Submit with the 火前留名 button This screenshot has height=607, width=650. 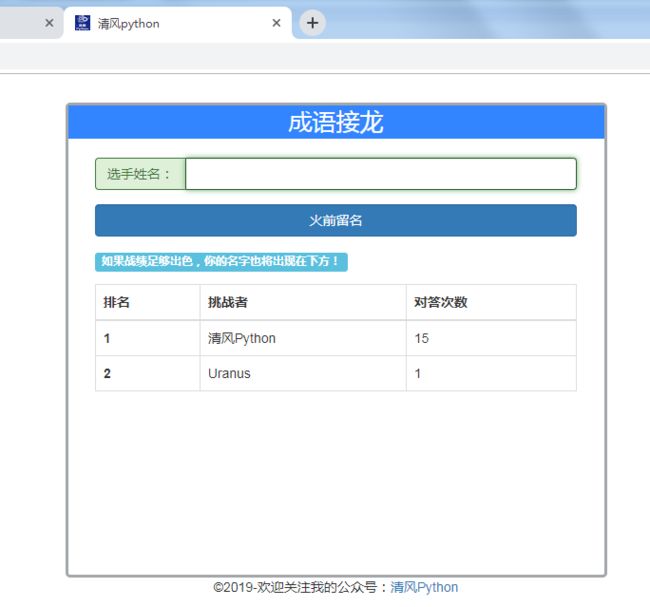point(336,220)
